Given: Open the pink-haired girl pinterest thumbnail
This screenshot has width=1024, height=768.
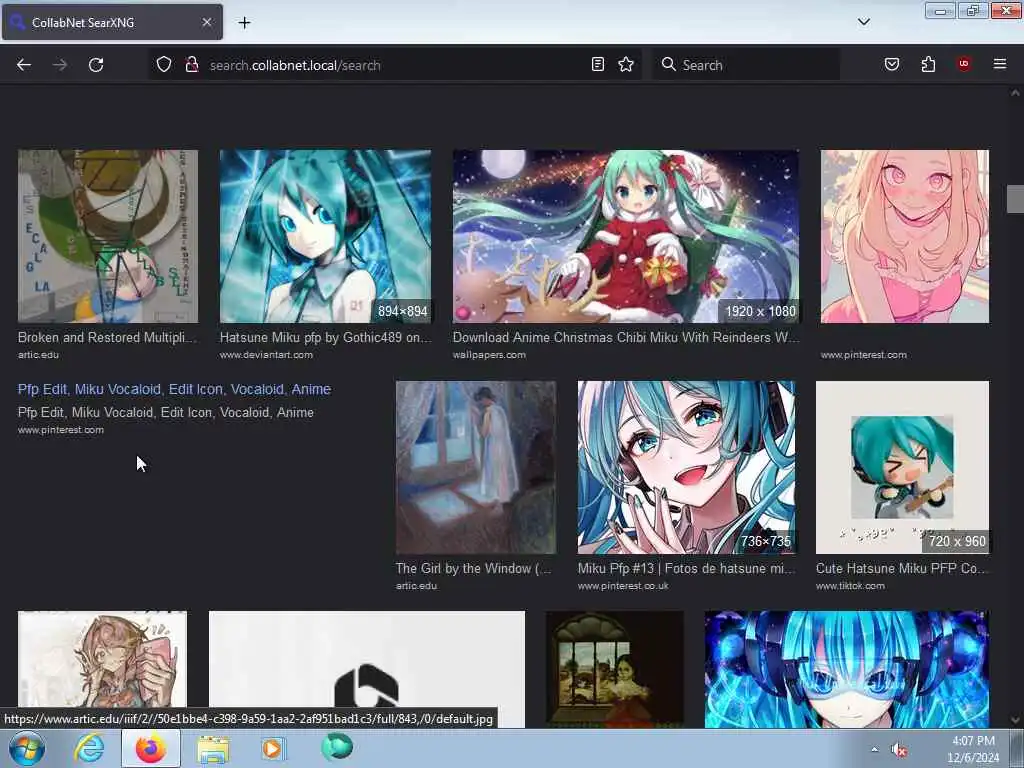Looking at the screenshot, I should 904,236.
